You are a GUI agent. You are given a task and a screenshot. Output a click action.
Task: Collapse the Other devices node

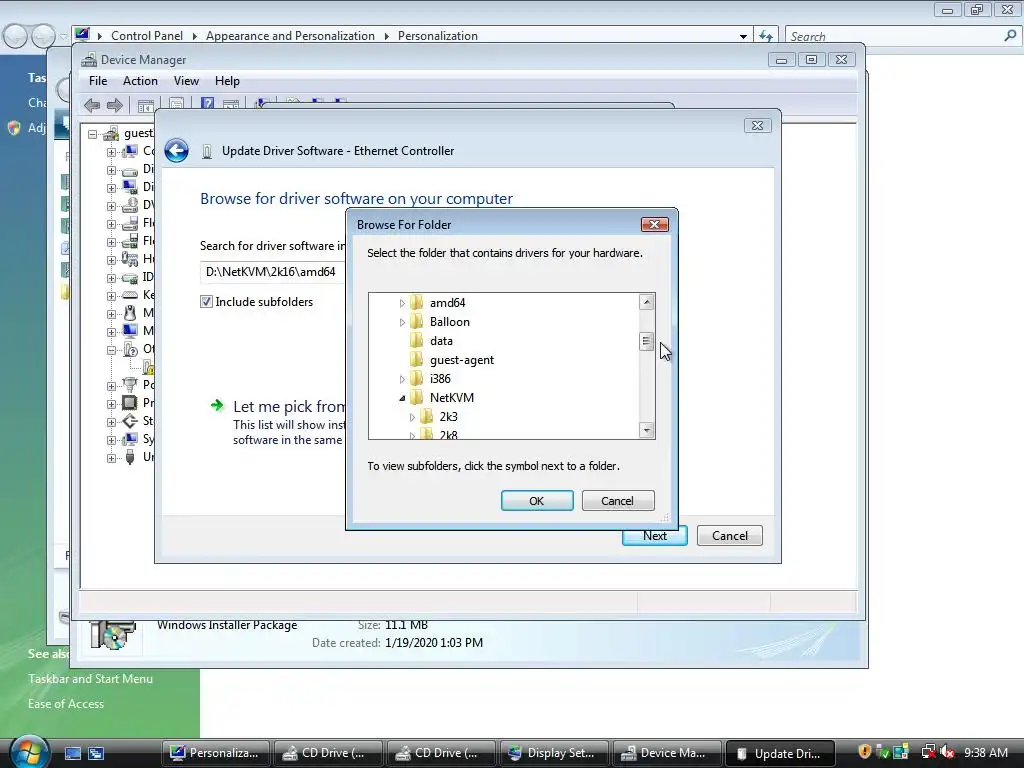click(111, 350)
